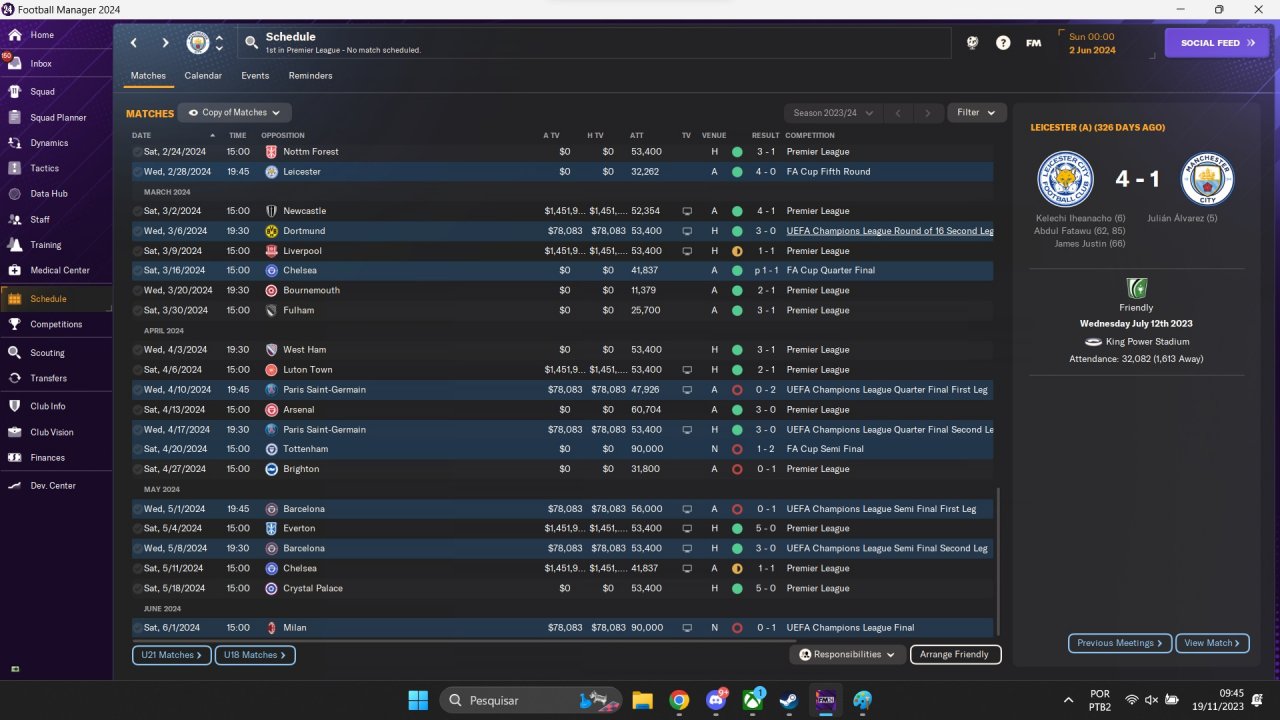
Task: Select the Everton match row marker
Action: [x=137, y=528]
